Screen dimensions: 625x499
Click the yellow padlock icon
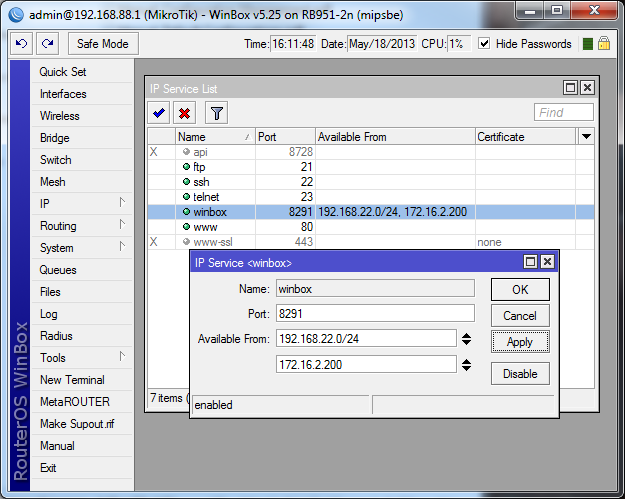coord(604,43)
